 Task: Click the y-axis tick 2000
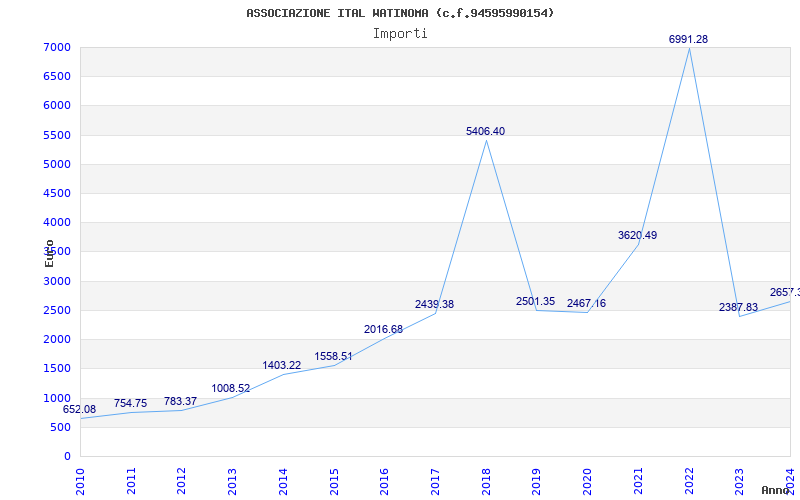58,340
